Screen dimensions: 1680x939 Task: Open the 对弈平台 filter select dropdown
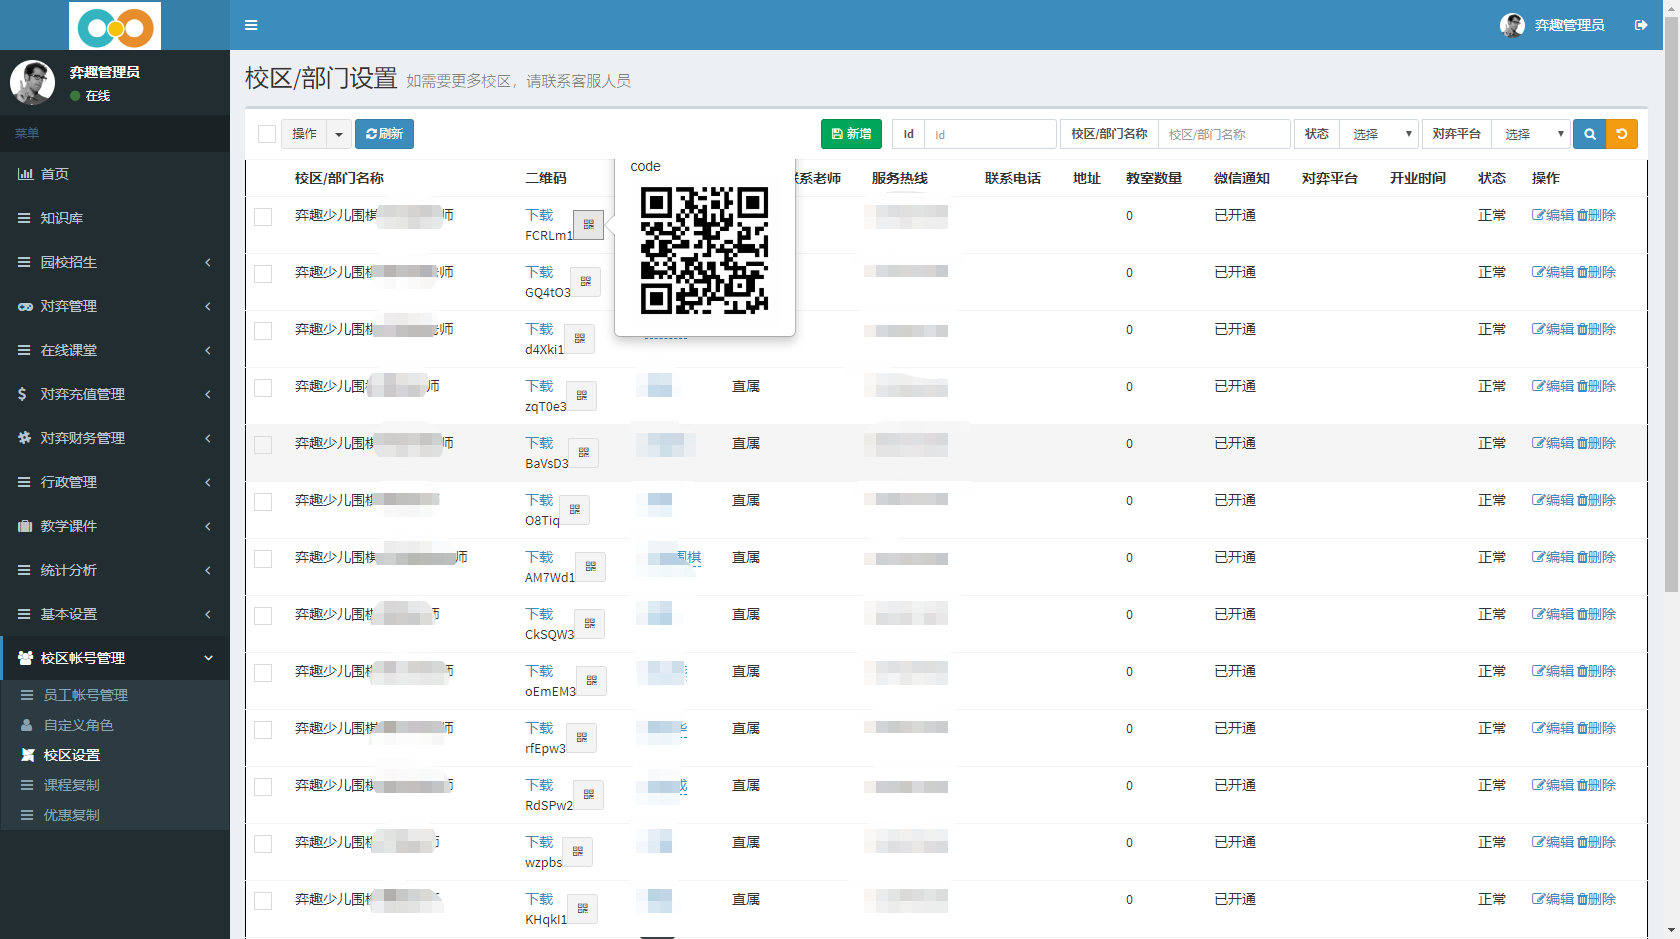(x=1531, y=134)
